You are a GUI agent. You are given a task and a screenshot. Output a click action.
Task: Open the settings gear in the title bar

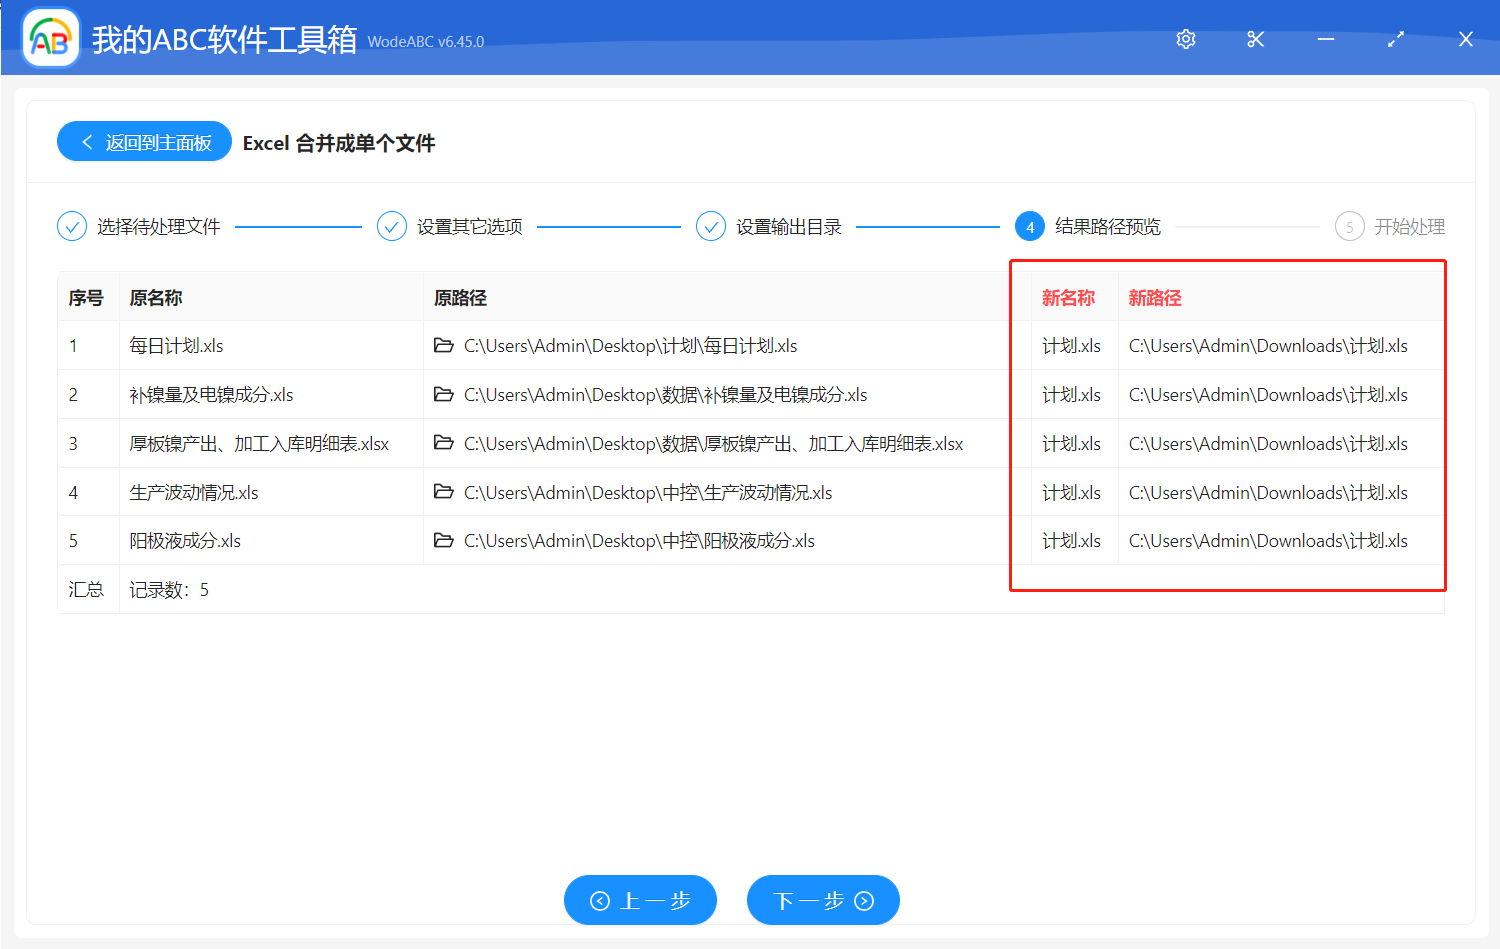point(1185,39)
